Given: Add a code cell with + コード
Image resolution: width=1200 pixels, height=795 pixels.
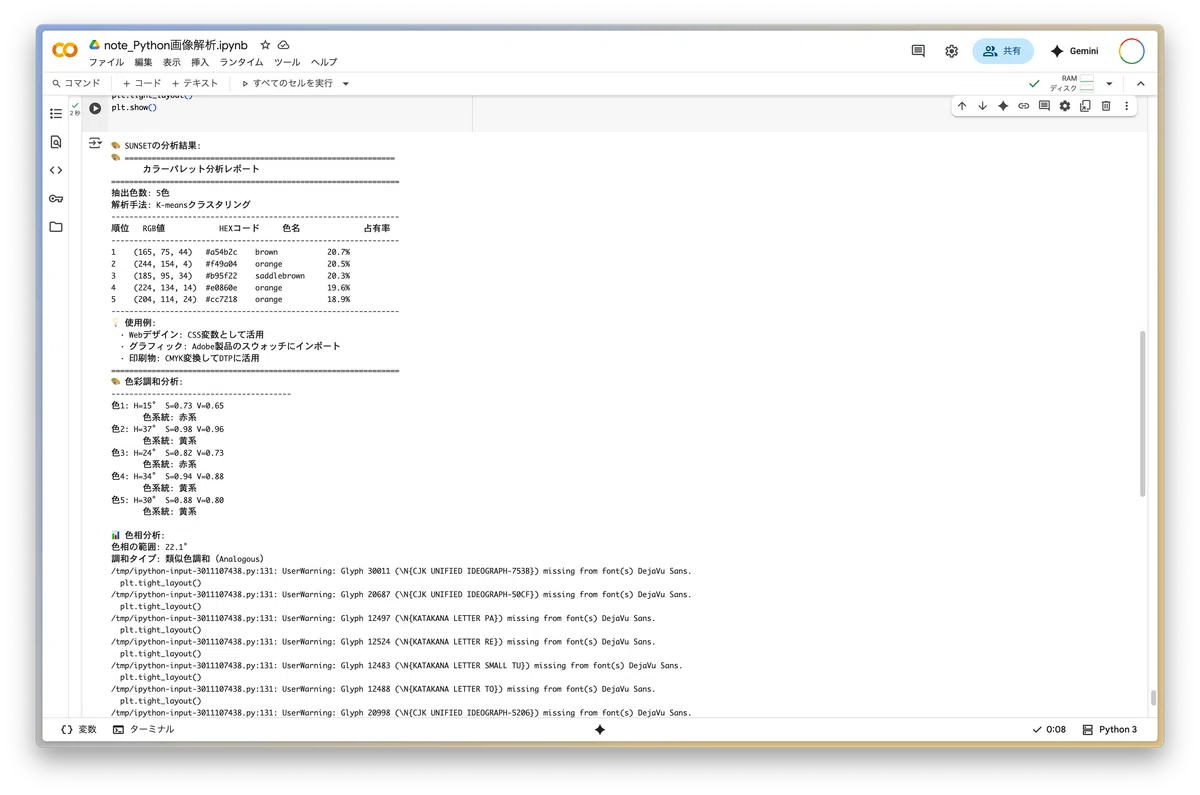Looking at the screenshot, I should [x=142, y=83].
